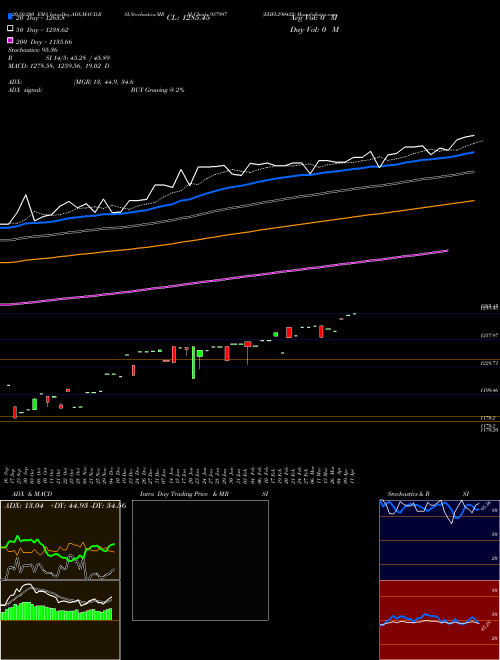
Task: Open the blue Stochastics chart panel
Action: [x=439, y=540]
